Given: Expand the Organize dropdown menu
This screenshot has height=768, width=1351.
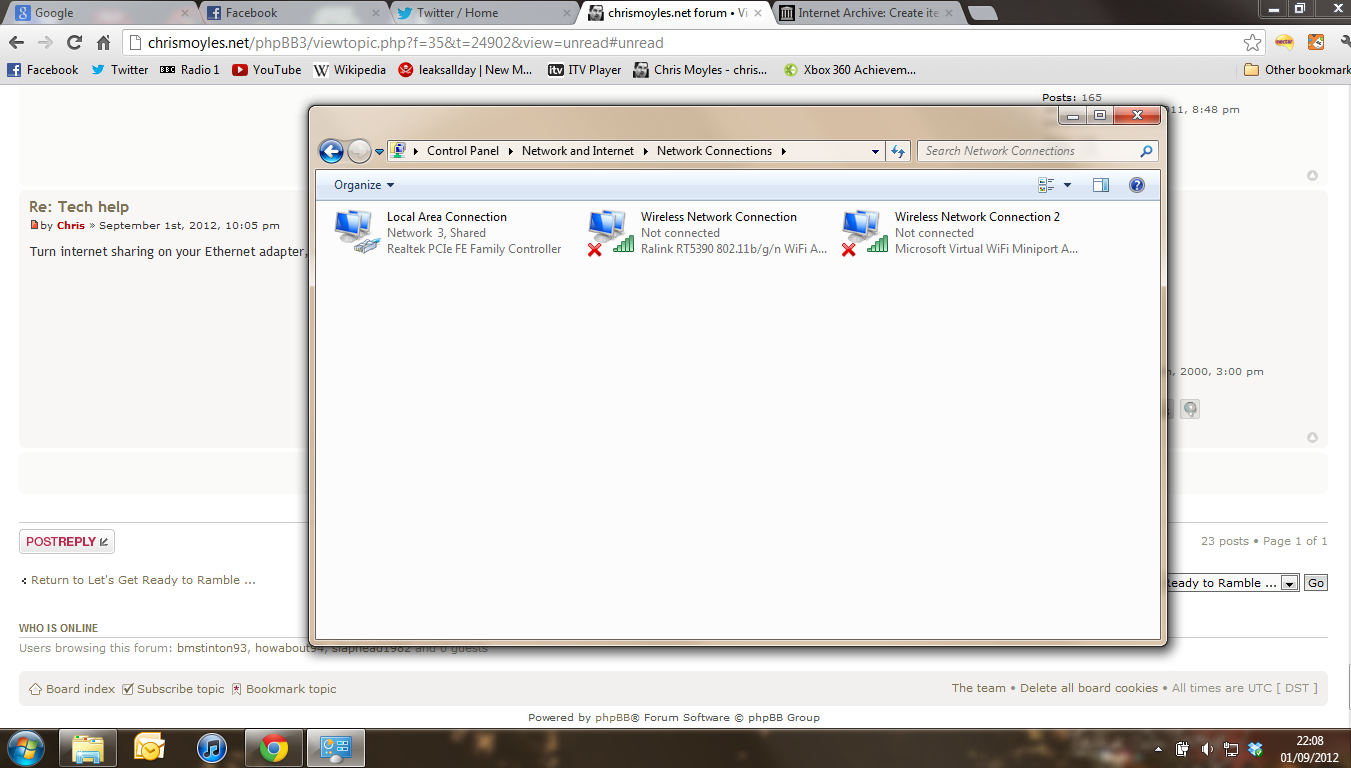Looking at the screenshot, I should [x=364, y=185].
